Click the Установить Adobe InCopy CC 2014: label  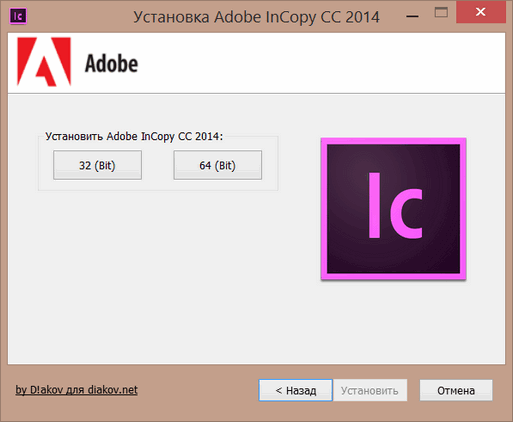pos(134,136)
